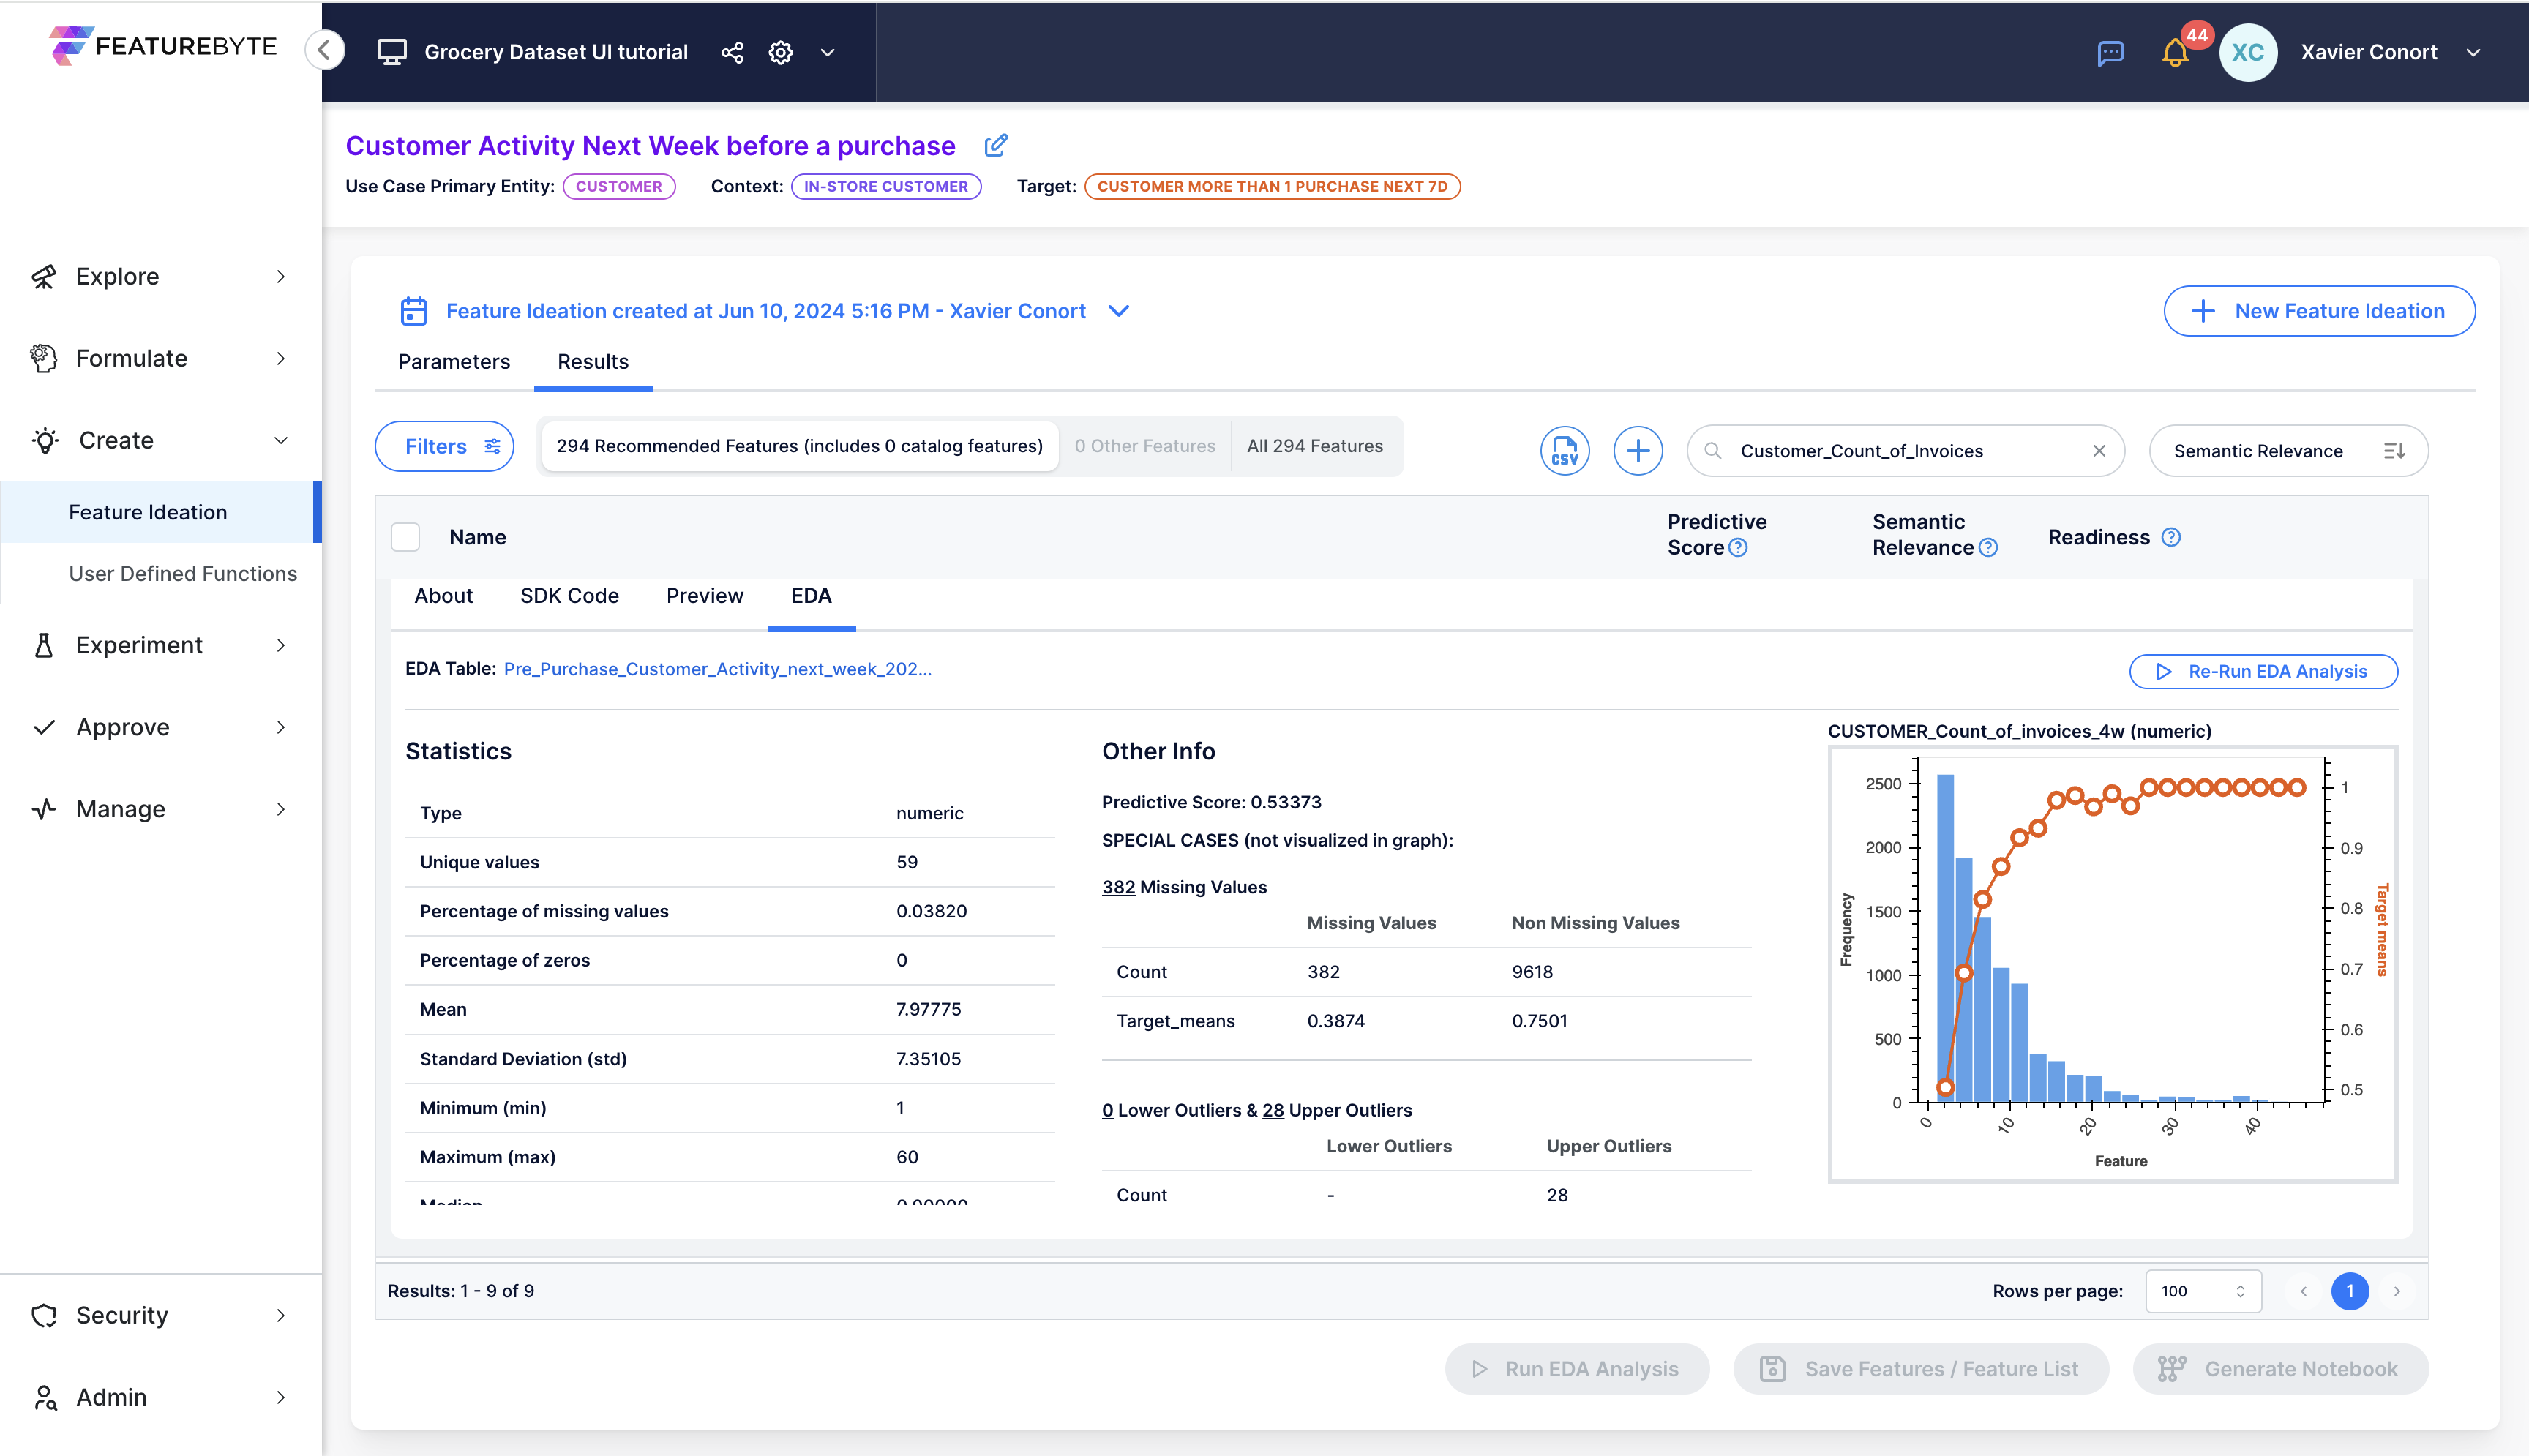Click Re-Run EDA Analysis button

[x=2263, y=672]
